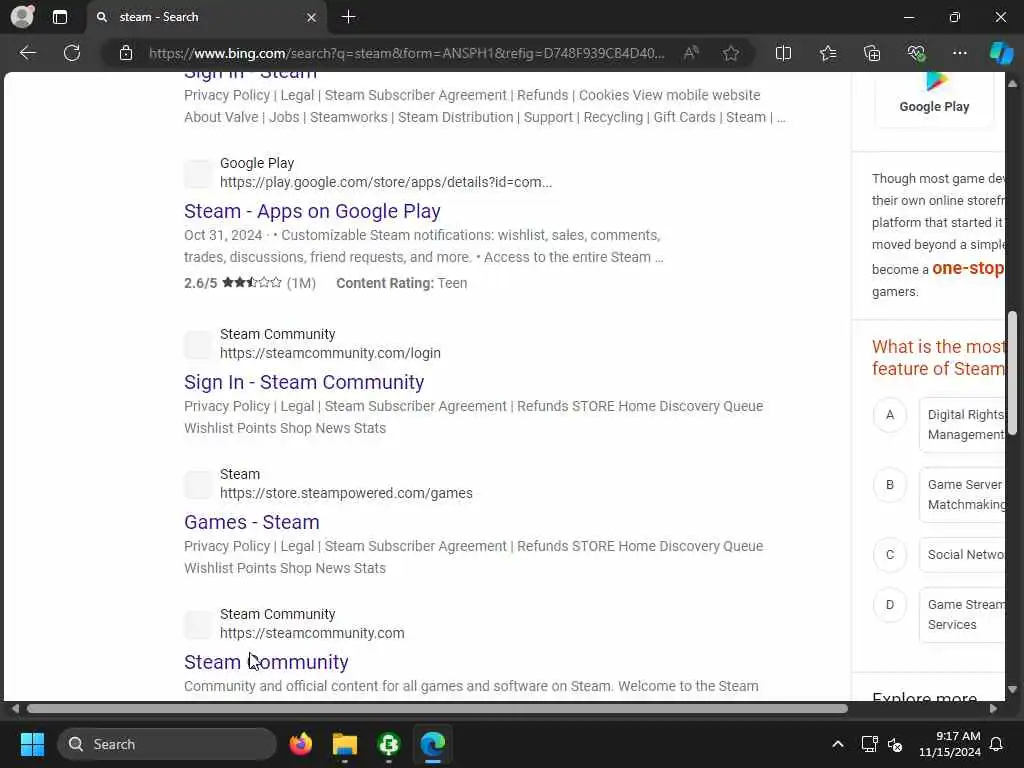Image resolution: width=1024 pixels, height=768 pixels.
Task: Click the steamcommunity.com/login URL
Action: point(330,353)
